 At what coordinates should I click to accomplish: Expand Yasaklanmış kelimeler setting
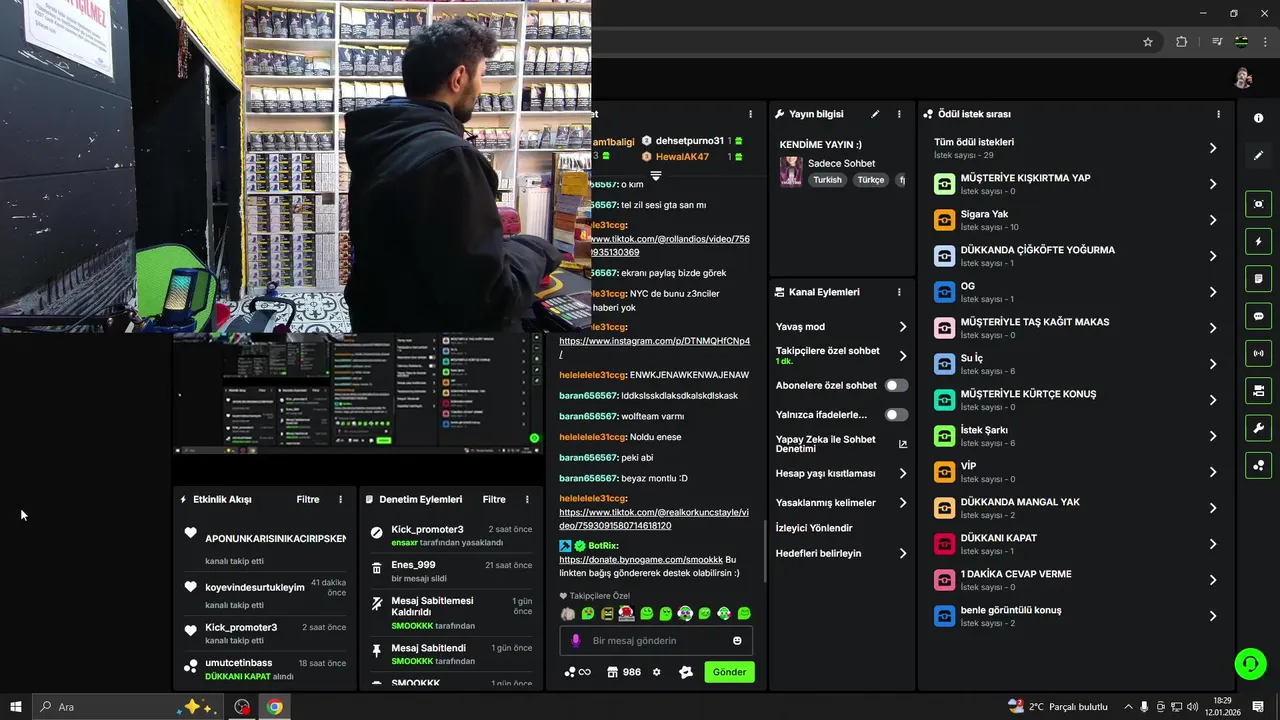tap(841, 502)
